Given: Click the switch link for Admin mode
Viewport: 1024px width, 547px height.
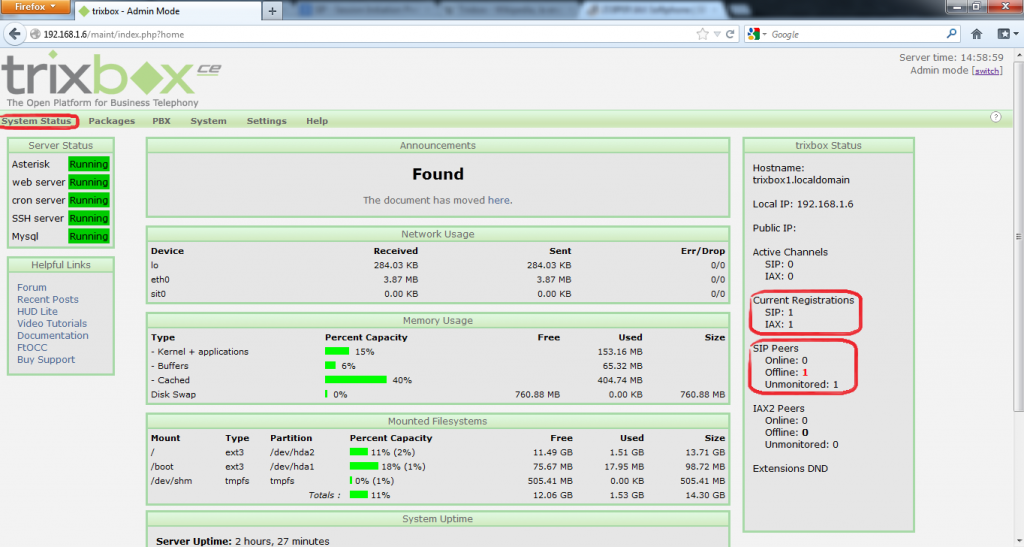Looking at the screenshot, I should coord(987,71).
